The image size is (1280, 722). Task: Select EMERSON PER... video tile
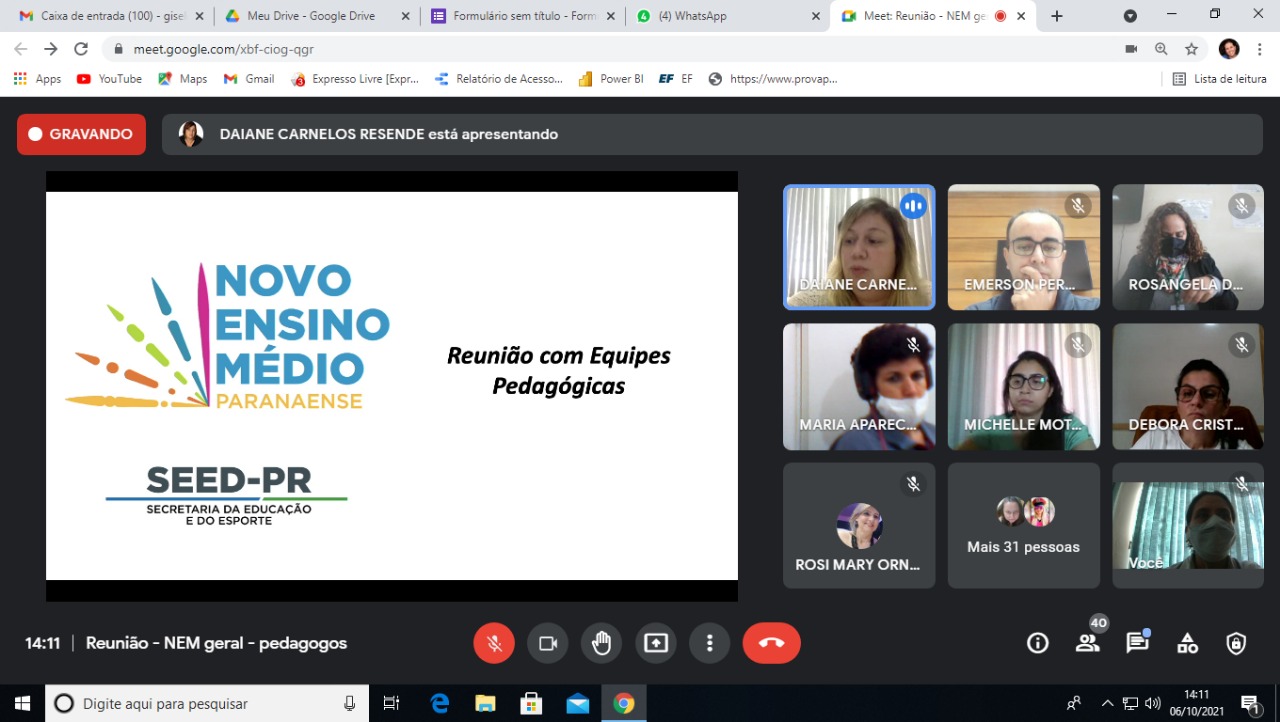1024,247
